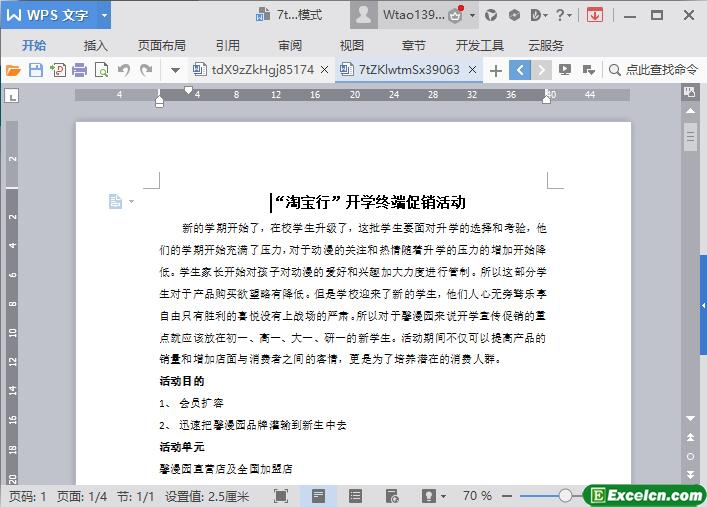Expand the side panel via blue edge arrow
The width and height of the screenshot is (707, 507).
pos(703,305)
